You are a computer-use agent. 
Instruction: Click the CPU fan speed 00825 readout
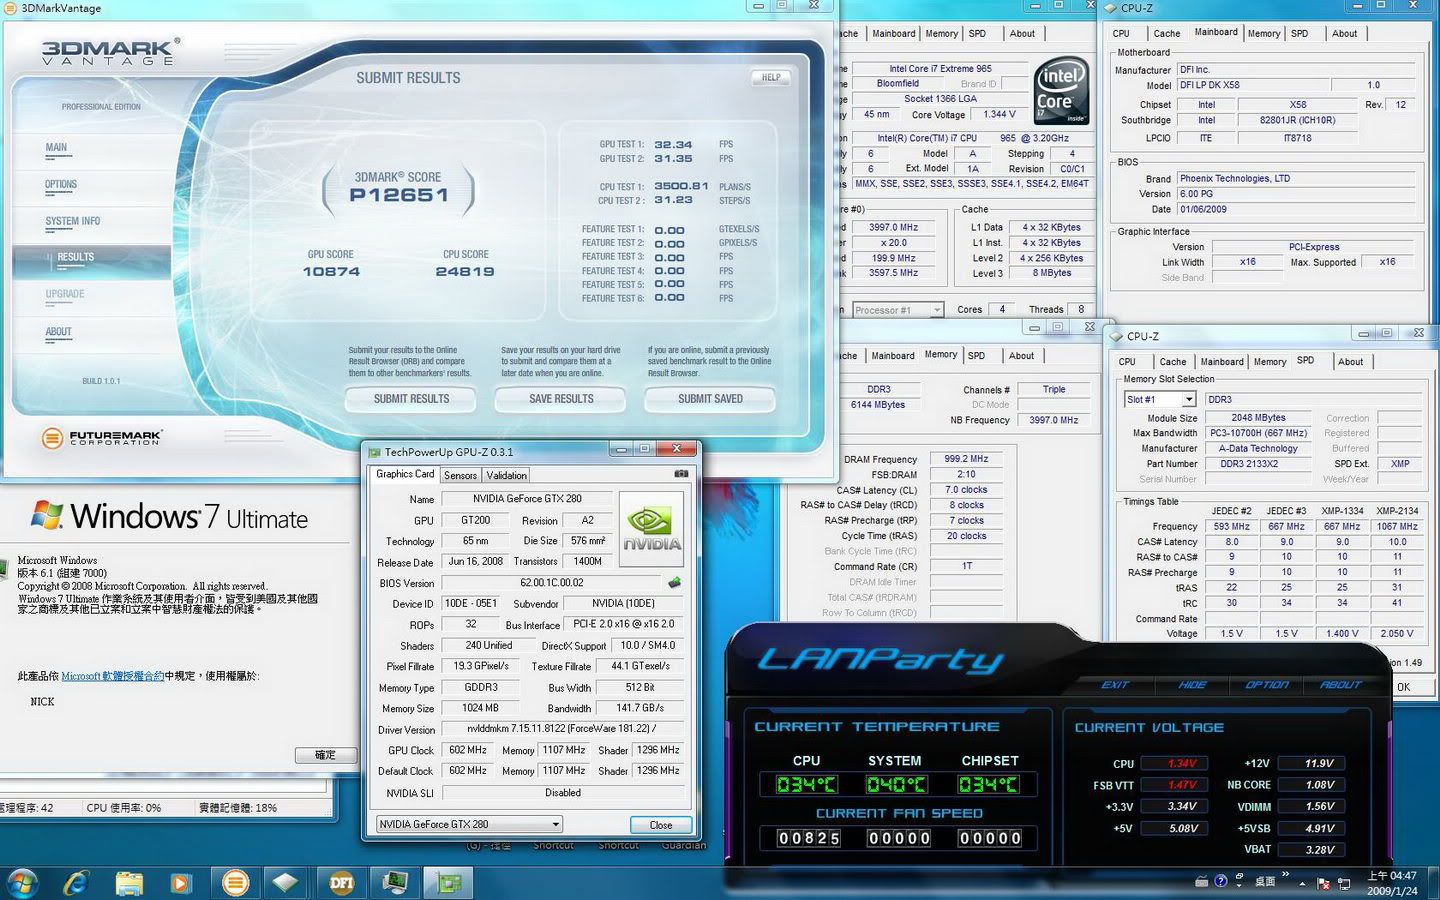(x=809, y=838)
